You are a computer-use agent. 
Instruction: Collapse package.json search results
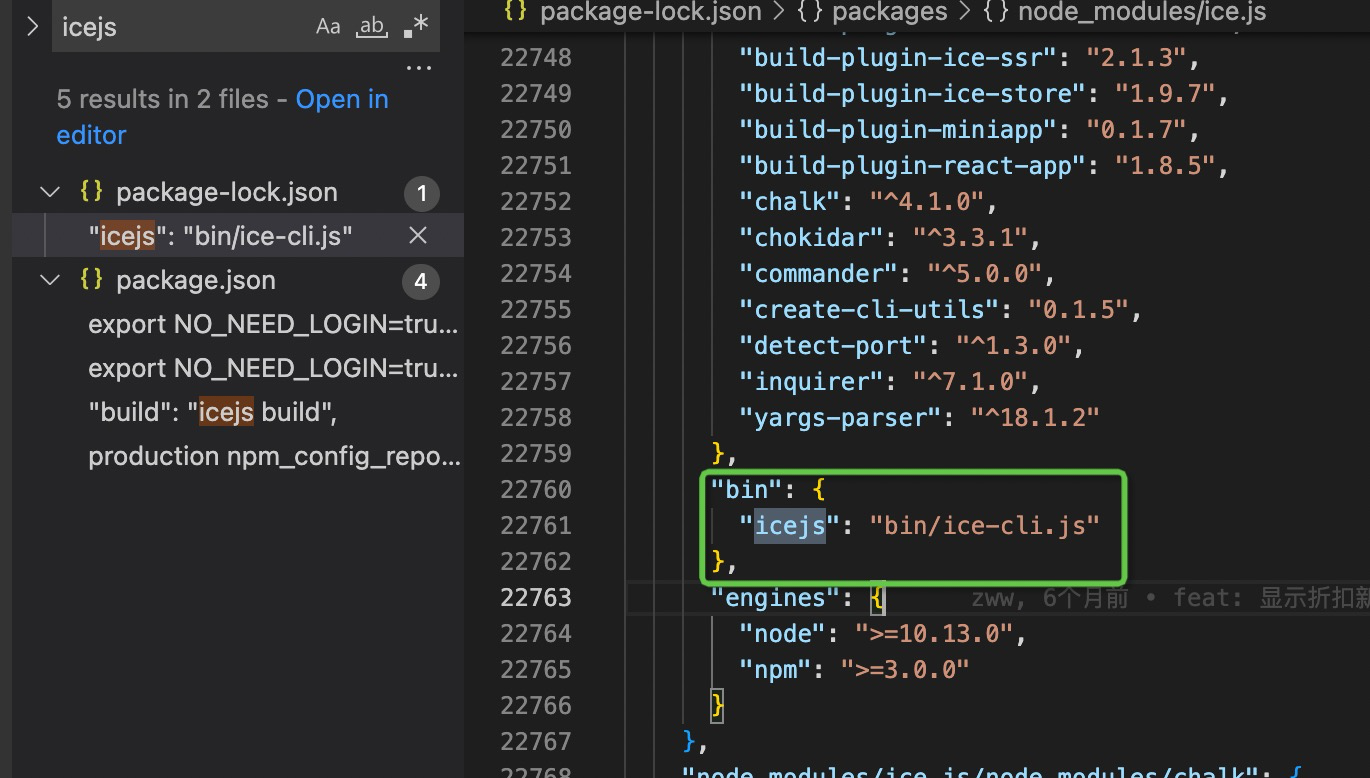(x=50, y=280)
